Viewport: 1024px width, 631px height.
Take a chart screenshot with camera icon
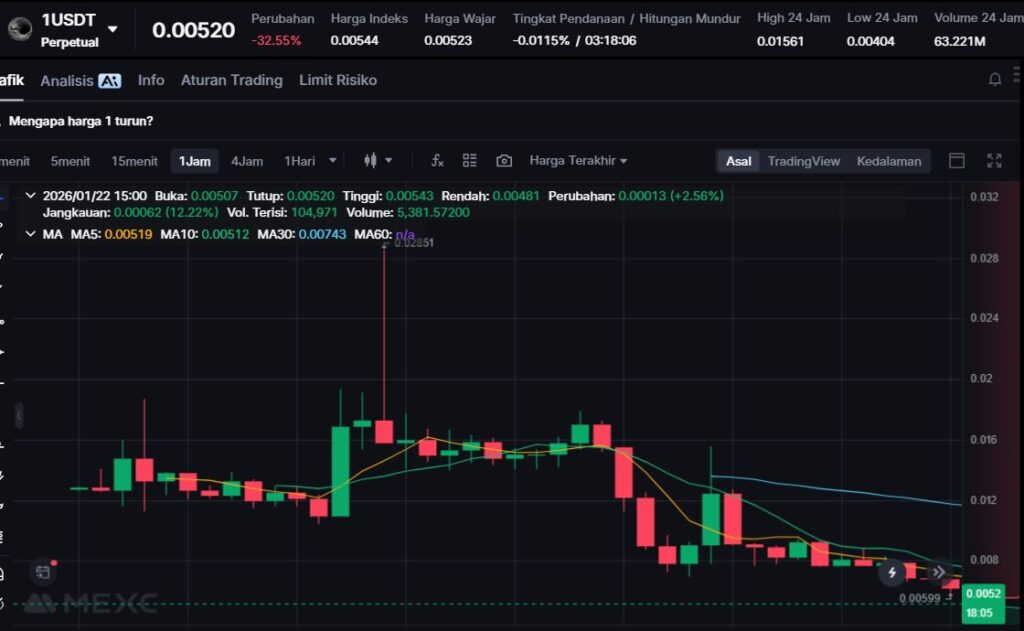click(504, 161)
